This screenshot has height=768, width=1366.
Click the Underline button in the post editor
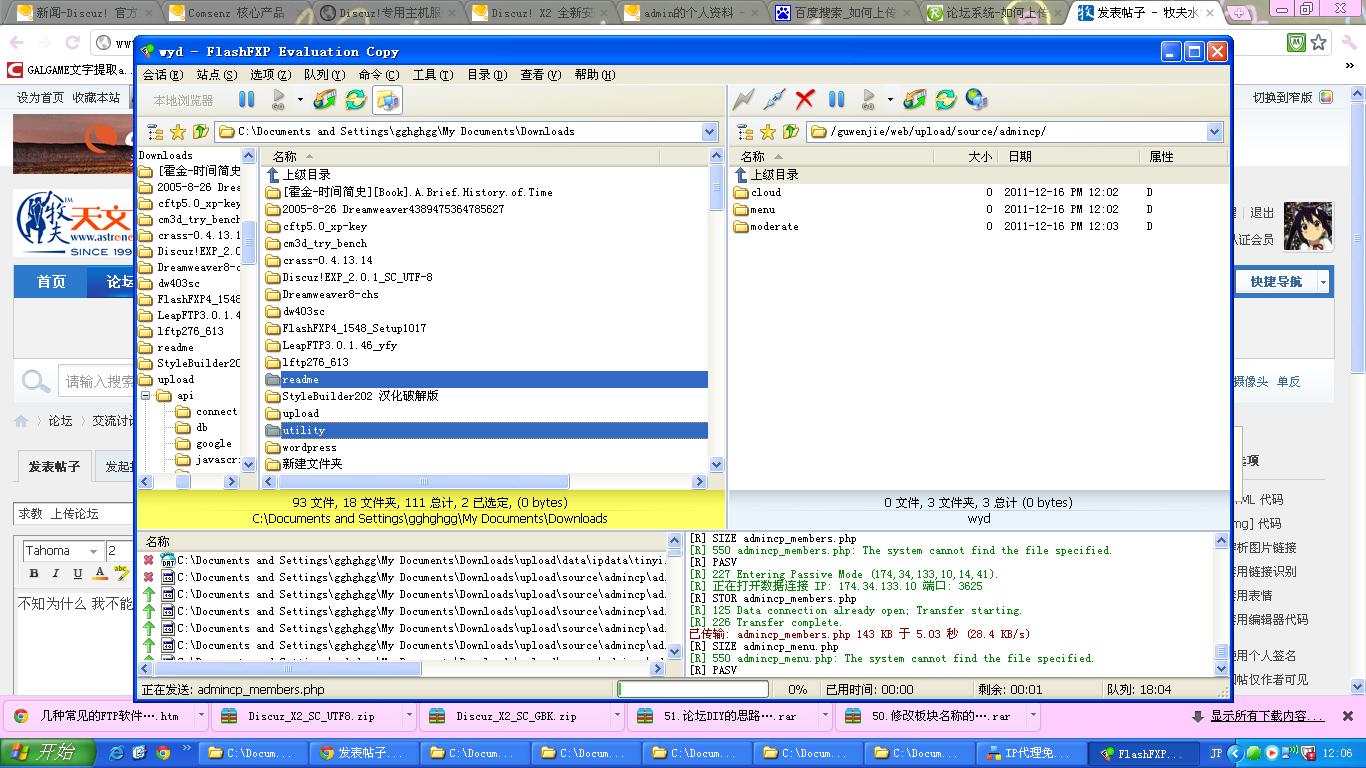coord(78,573)
